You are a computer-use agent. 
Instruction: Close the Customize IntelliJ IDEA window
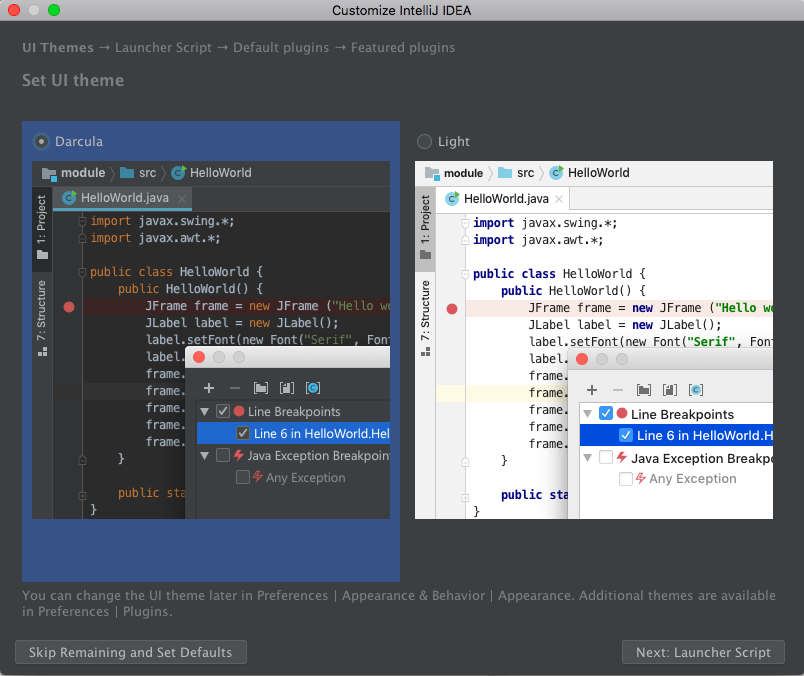pos(14,10)
